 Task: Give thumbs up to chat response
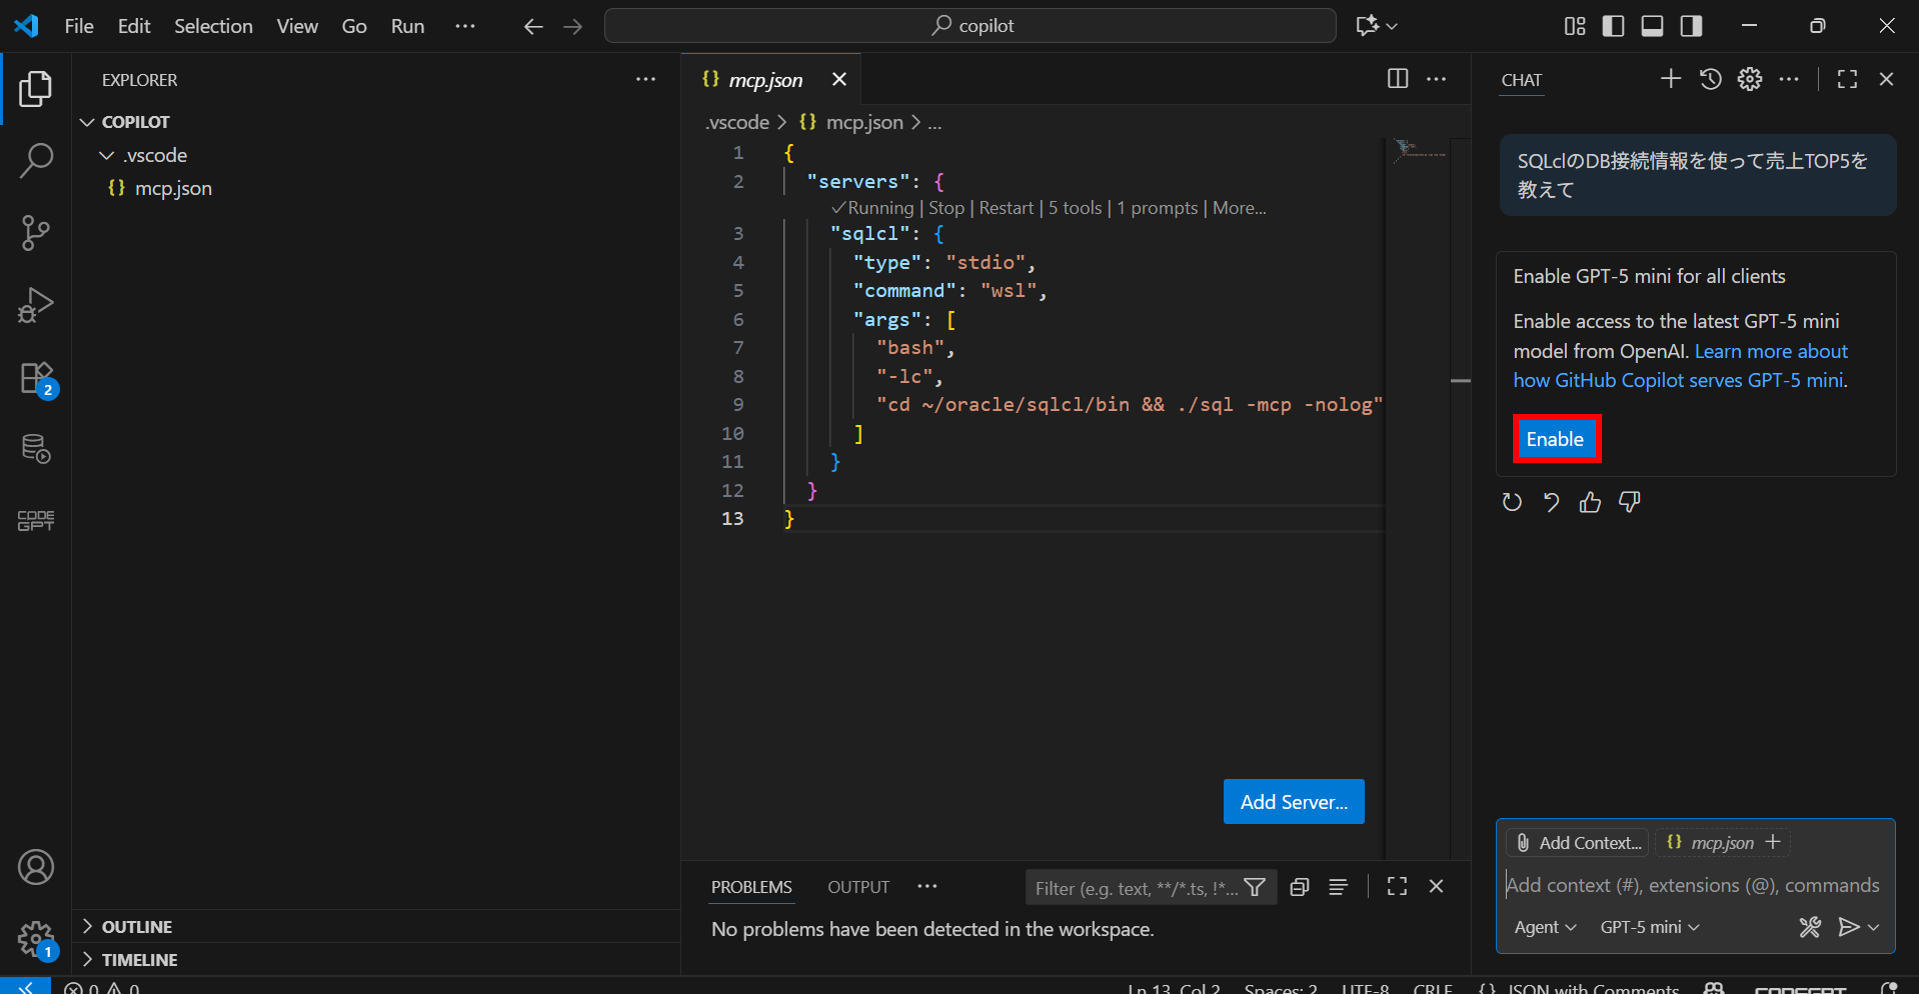coord(1590,502)
